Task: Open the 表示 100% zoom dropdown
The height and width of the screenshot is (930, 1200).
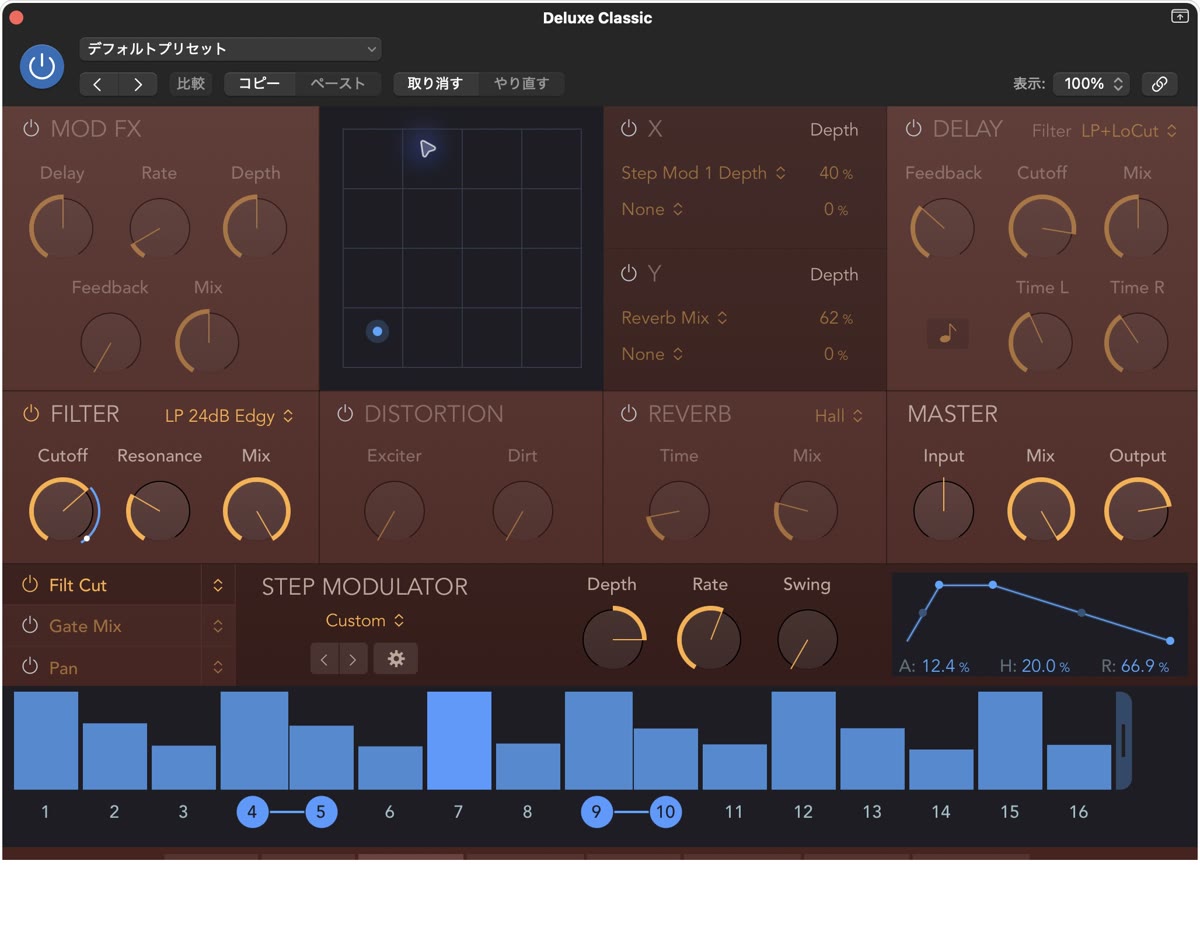Action: (x=1090, y=84)
